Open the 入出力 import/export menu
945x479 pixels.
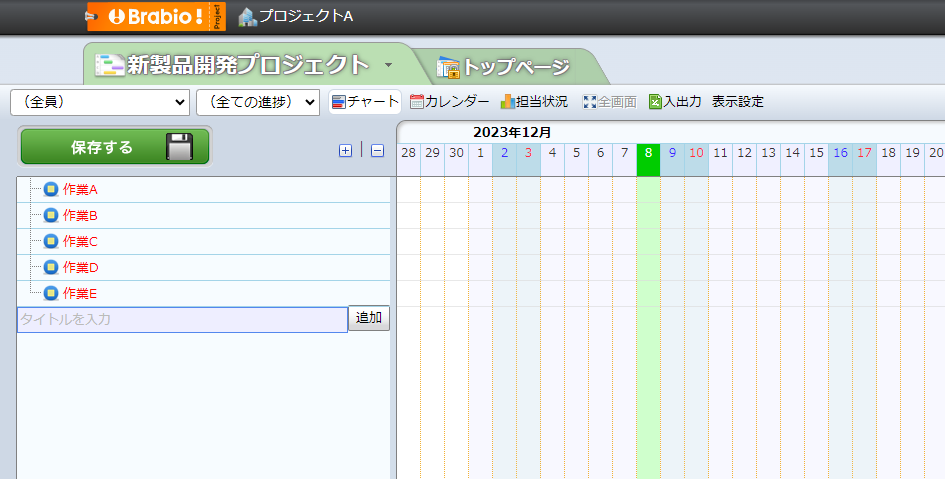(x=675, y=102)
